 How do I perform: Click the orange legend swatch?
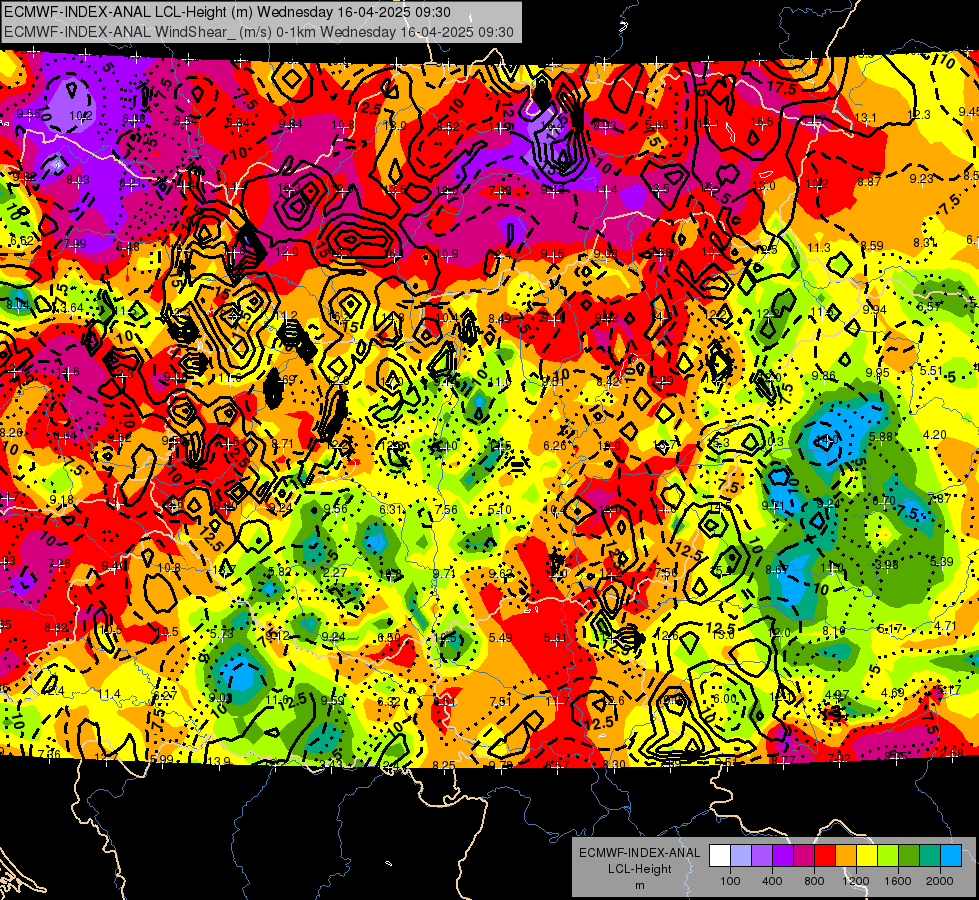point(846,855)
